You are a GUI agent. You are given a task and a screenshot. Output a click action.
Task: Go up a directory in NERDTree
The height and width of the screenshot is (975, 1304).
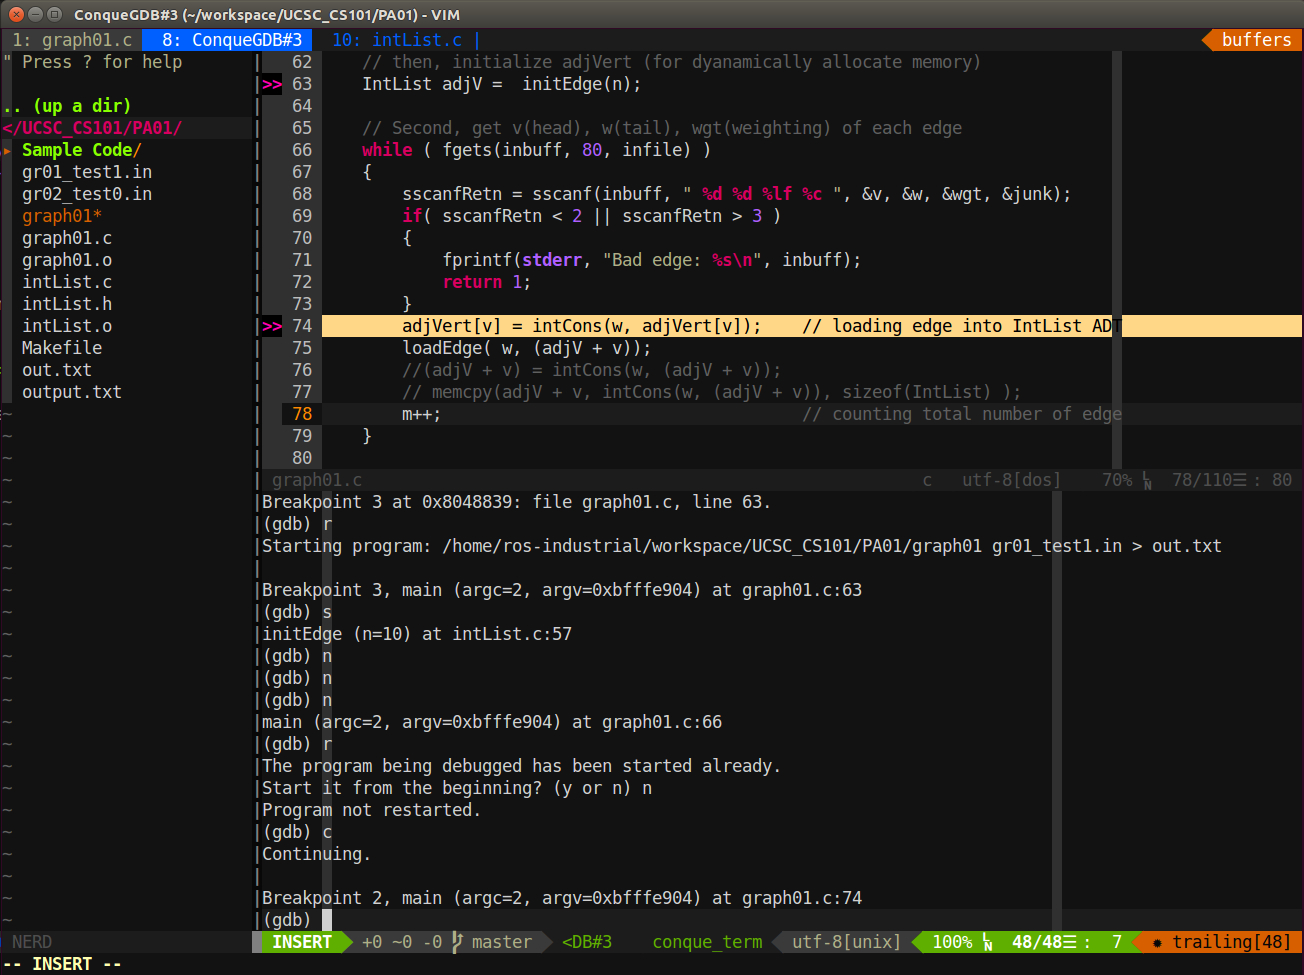(67, 106)
